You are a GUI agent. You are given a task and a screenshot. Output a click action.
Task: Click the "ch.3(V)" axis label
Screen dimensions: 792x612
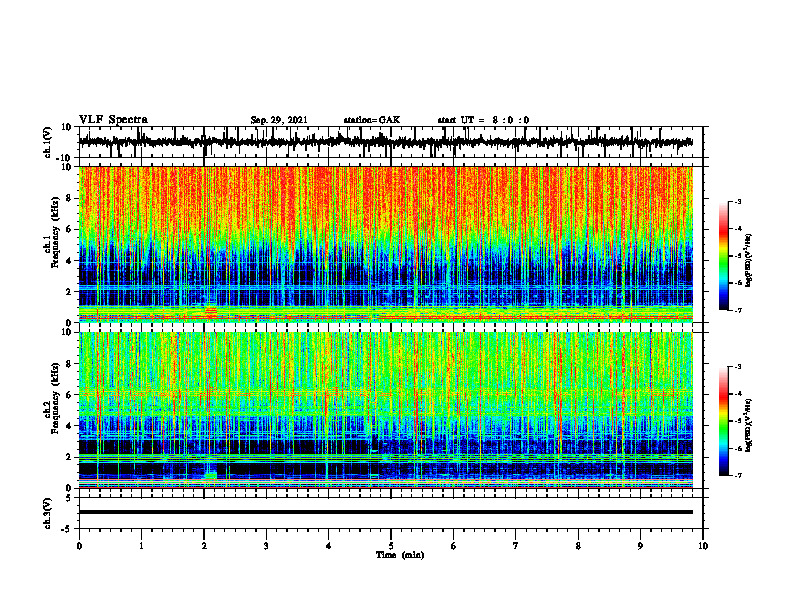(48, 514)
